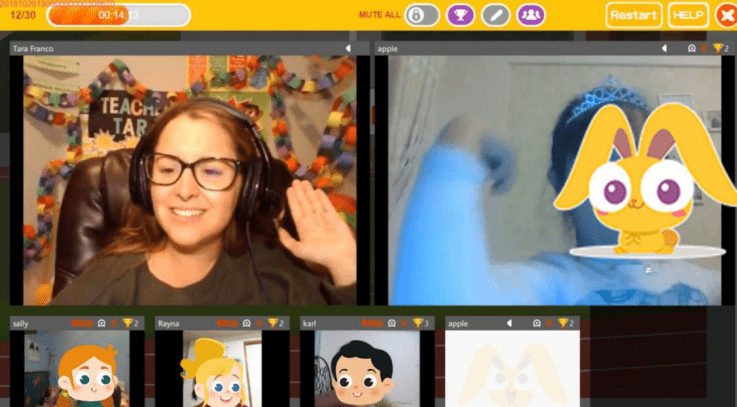
Task: Click Rayna's camera icon
Action: click(x=247, y=323)
